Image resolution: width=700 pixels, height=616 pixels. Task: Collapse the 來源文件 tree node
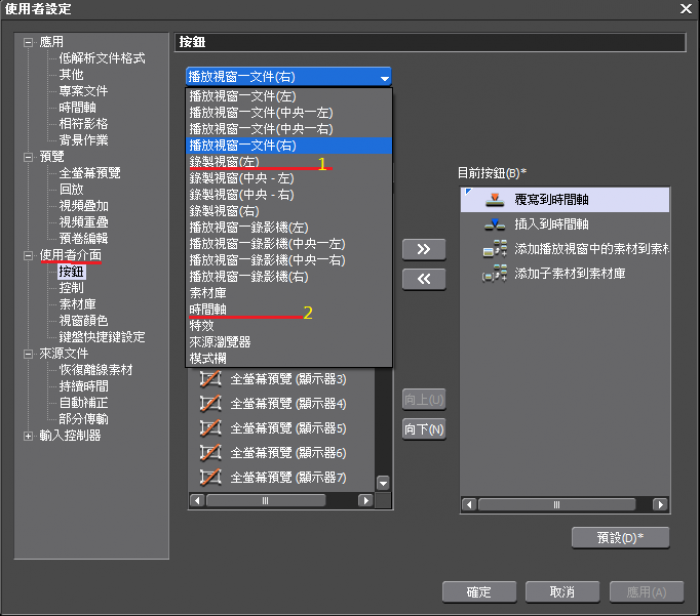coord(28,353)
